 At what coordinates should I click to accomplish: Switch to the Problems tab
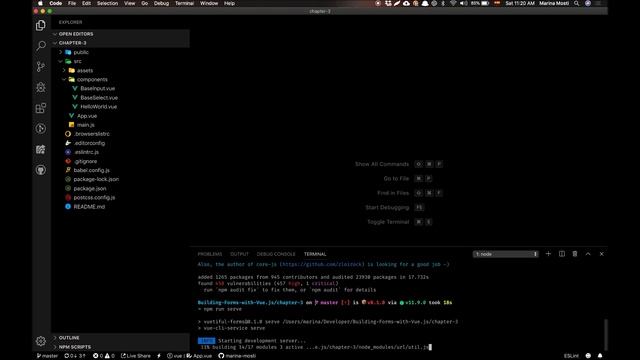click(210, 254)
